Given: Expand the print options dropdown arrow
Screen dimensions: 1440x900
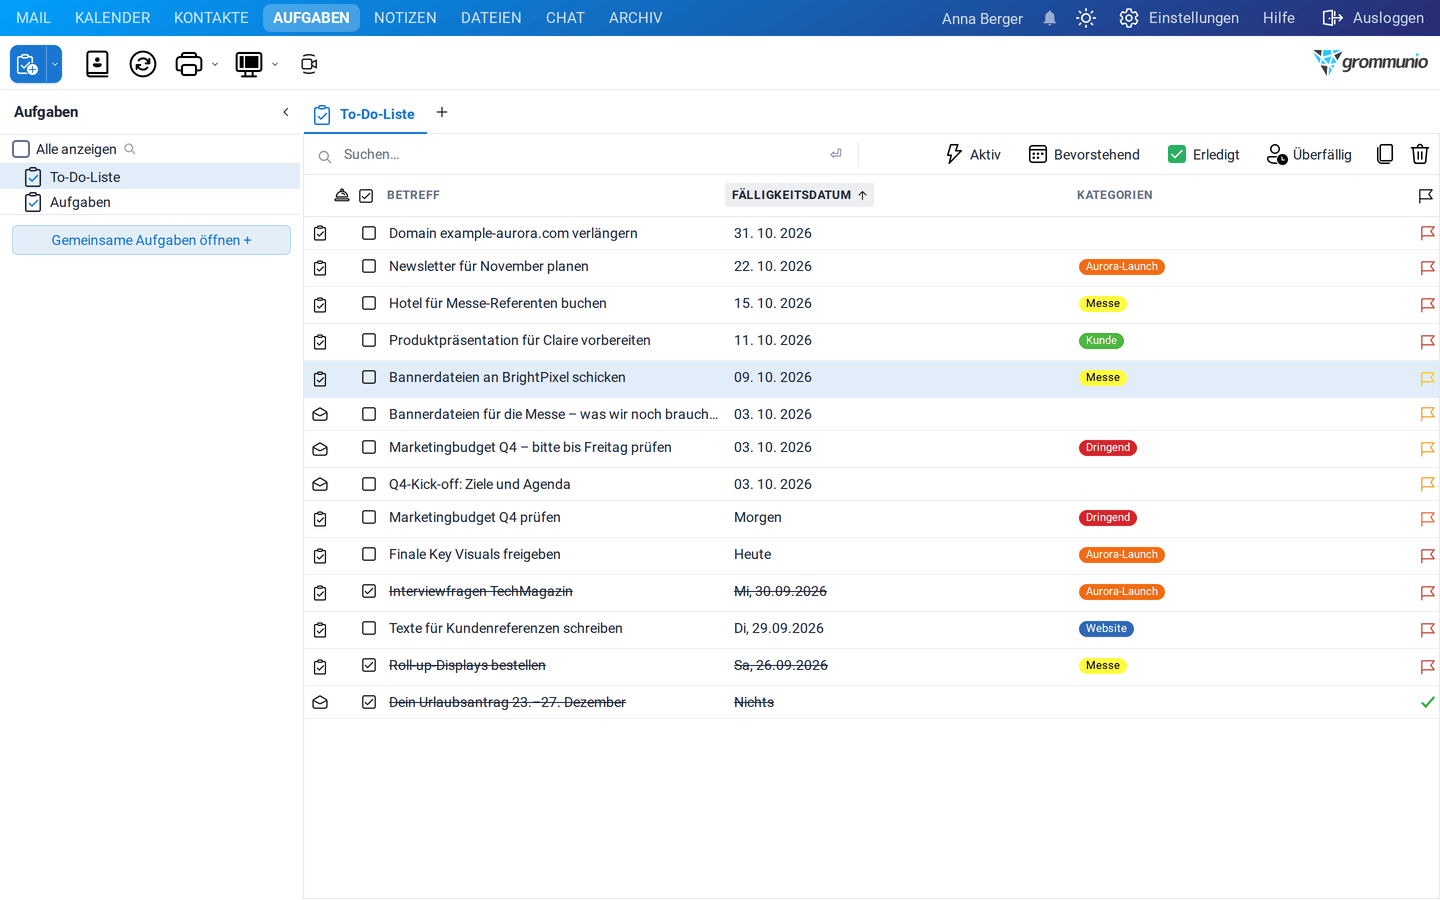Looking at the screenshot, I should (x=215, y=64).
